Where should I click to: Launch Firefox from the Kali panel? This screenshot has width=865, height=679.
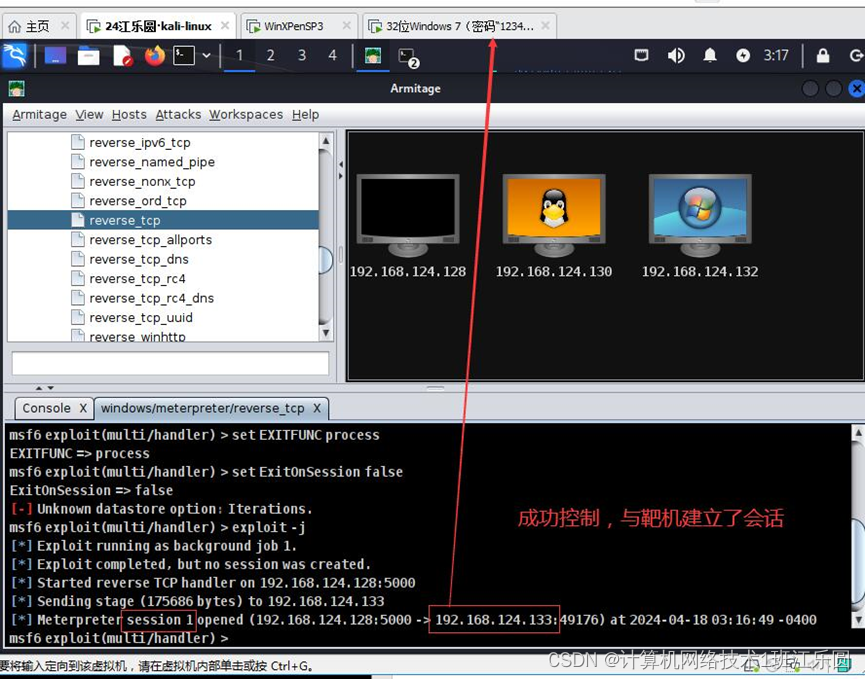click(155, 55)
